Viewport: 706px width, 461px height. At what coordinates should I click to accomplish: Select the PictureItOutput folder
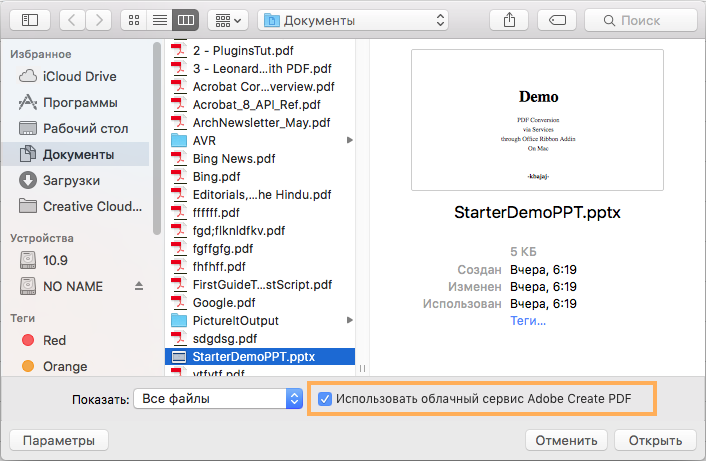click(x=260, y=321)
